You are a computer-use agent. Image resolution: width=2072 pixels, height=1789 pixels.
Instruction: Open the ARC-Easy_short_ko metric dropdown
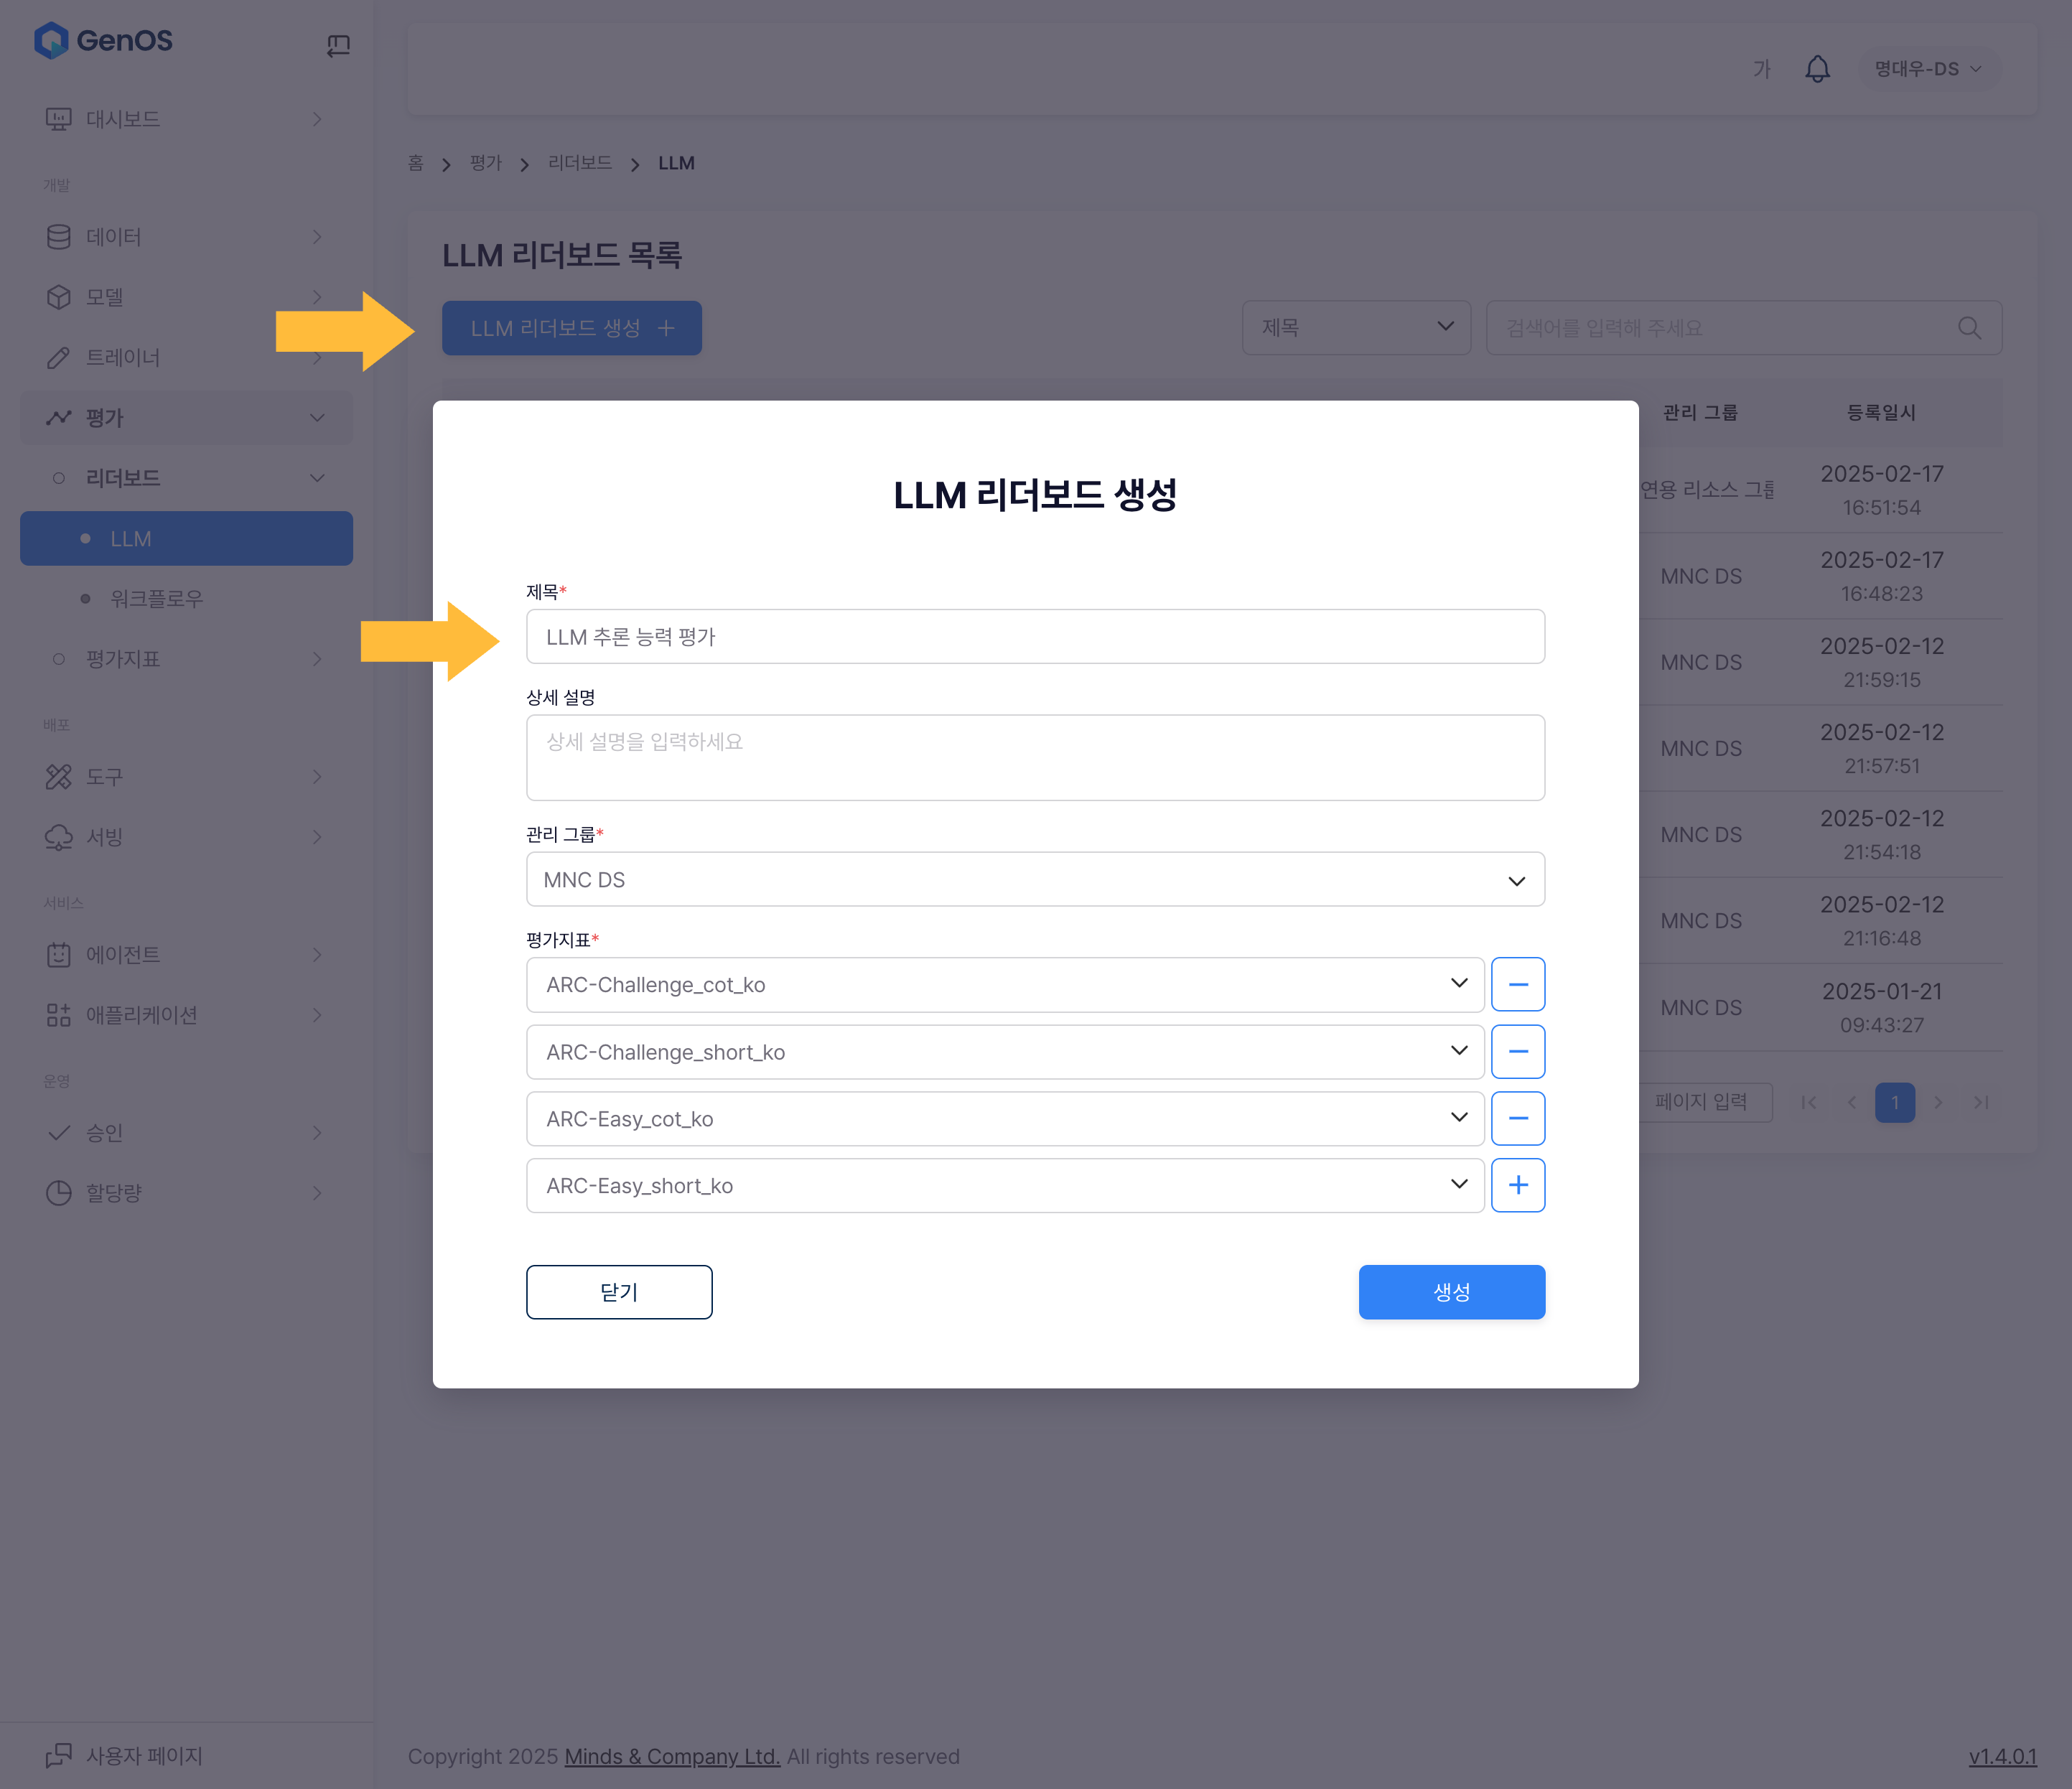pos(1004,1186)
